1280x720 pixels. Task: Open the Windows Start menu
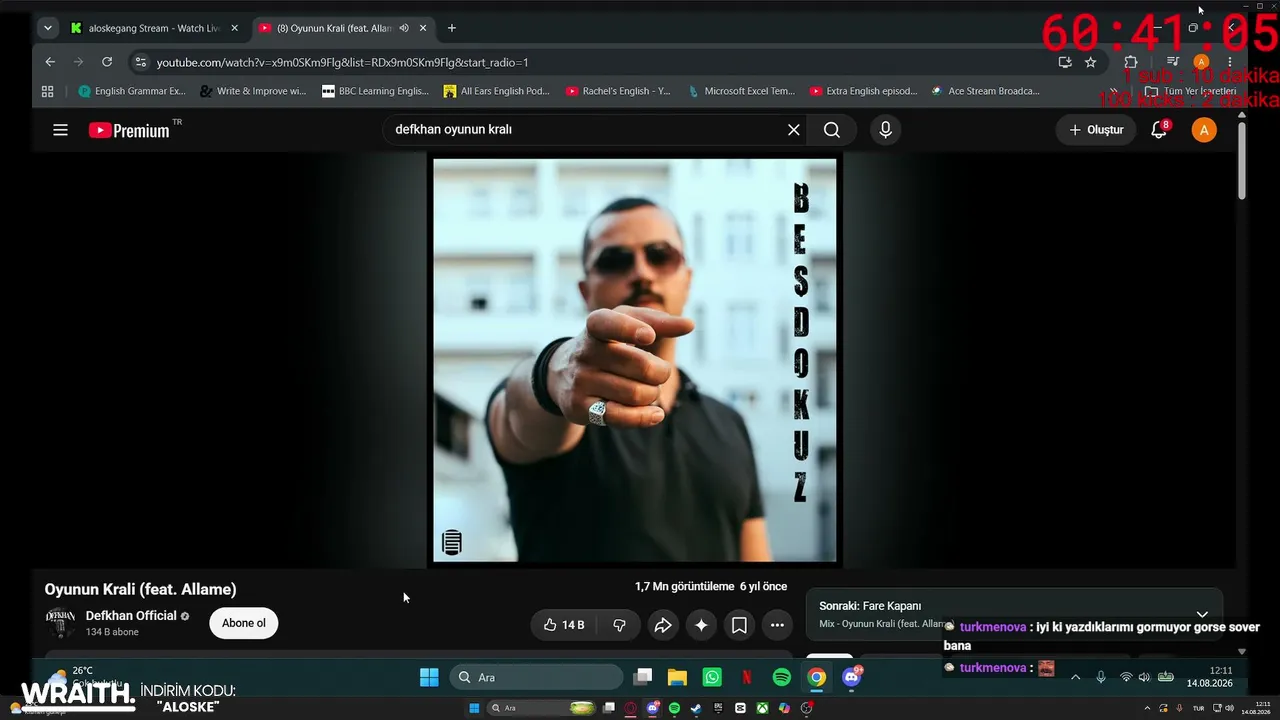click(429, 677)
